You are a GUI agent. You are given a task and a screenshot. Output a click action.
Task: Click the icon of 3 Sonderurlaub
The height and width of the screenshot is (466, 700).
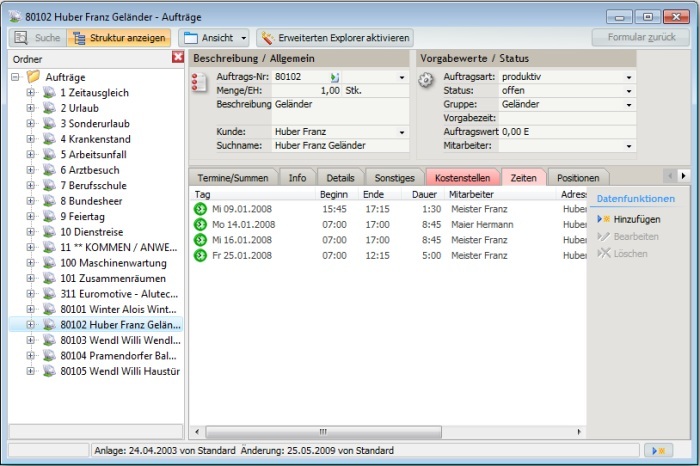coord(49,123)
